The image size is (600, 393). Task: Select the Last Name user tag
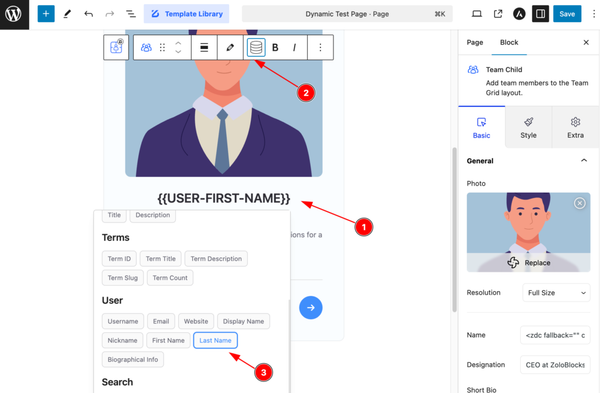click(x=215, y=340)
